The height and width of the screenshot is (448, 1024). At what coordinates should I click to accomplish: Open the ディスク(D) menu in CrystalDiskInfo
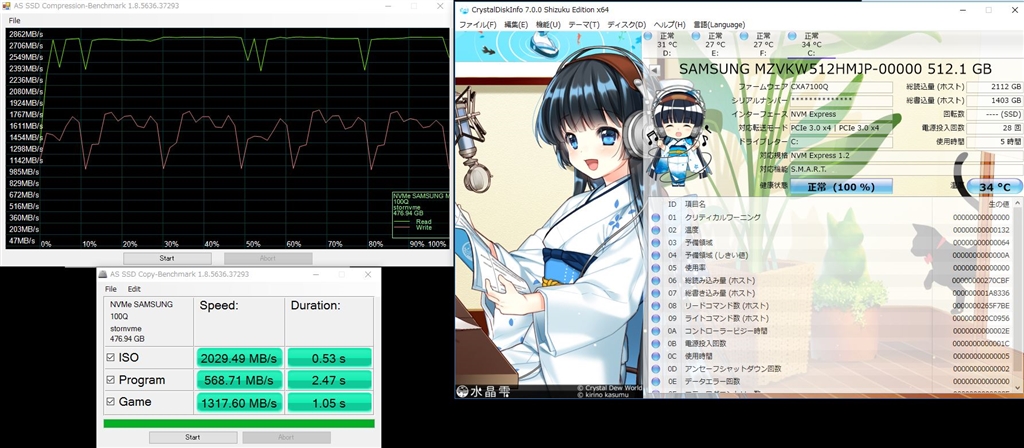click(626, 25)
